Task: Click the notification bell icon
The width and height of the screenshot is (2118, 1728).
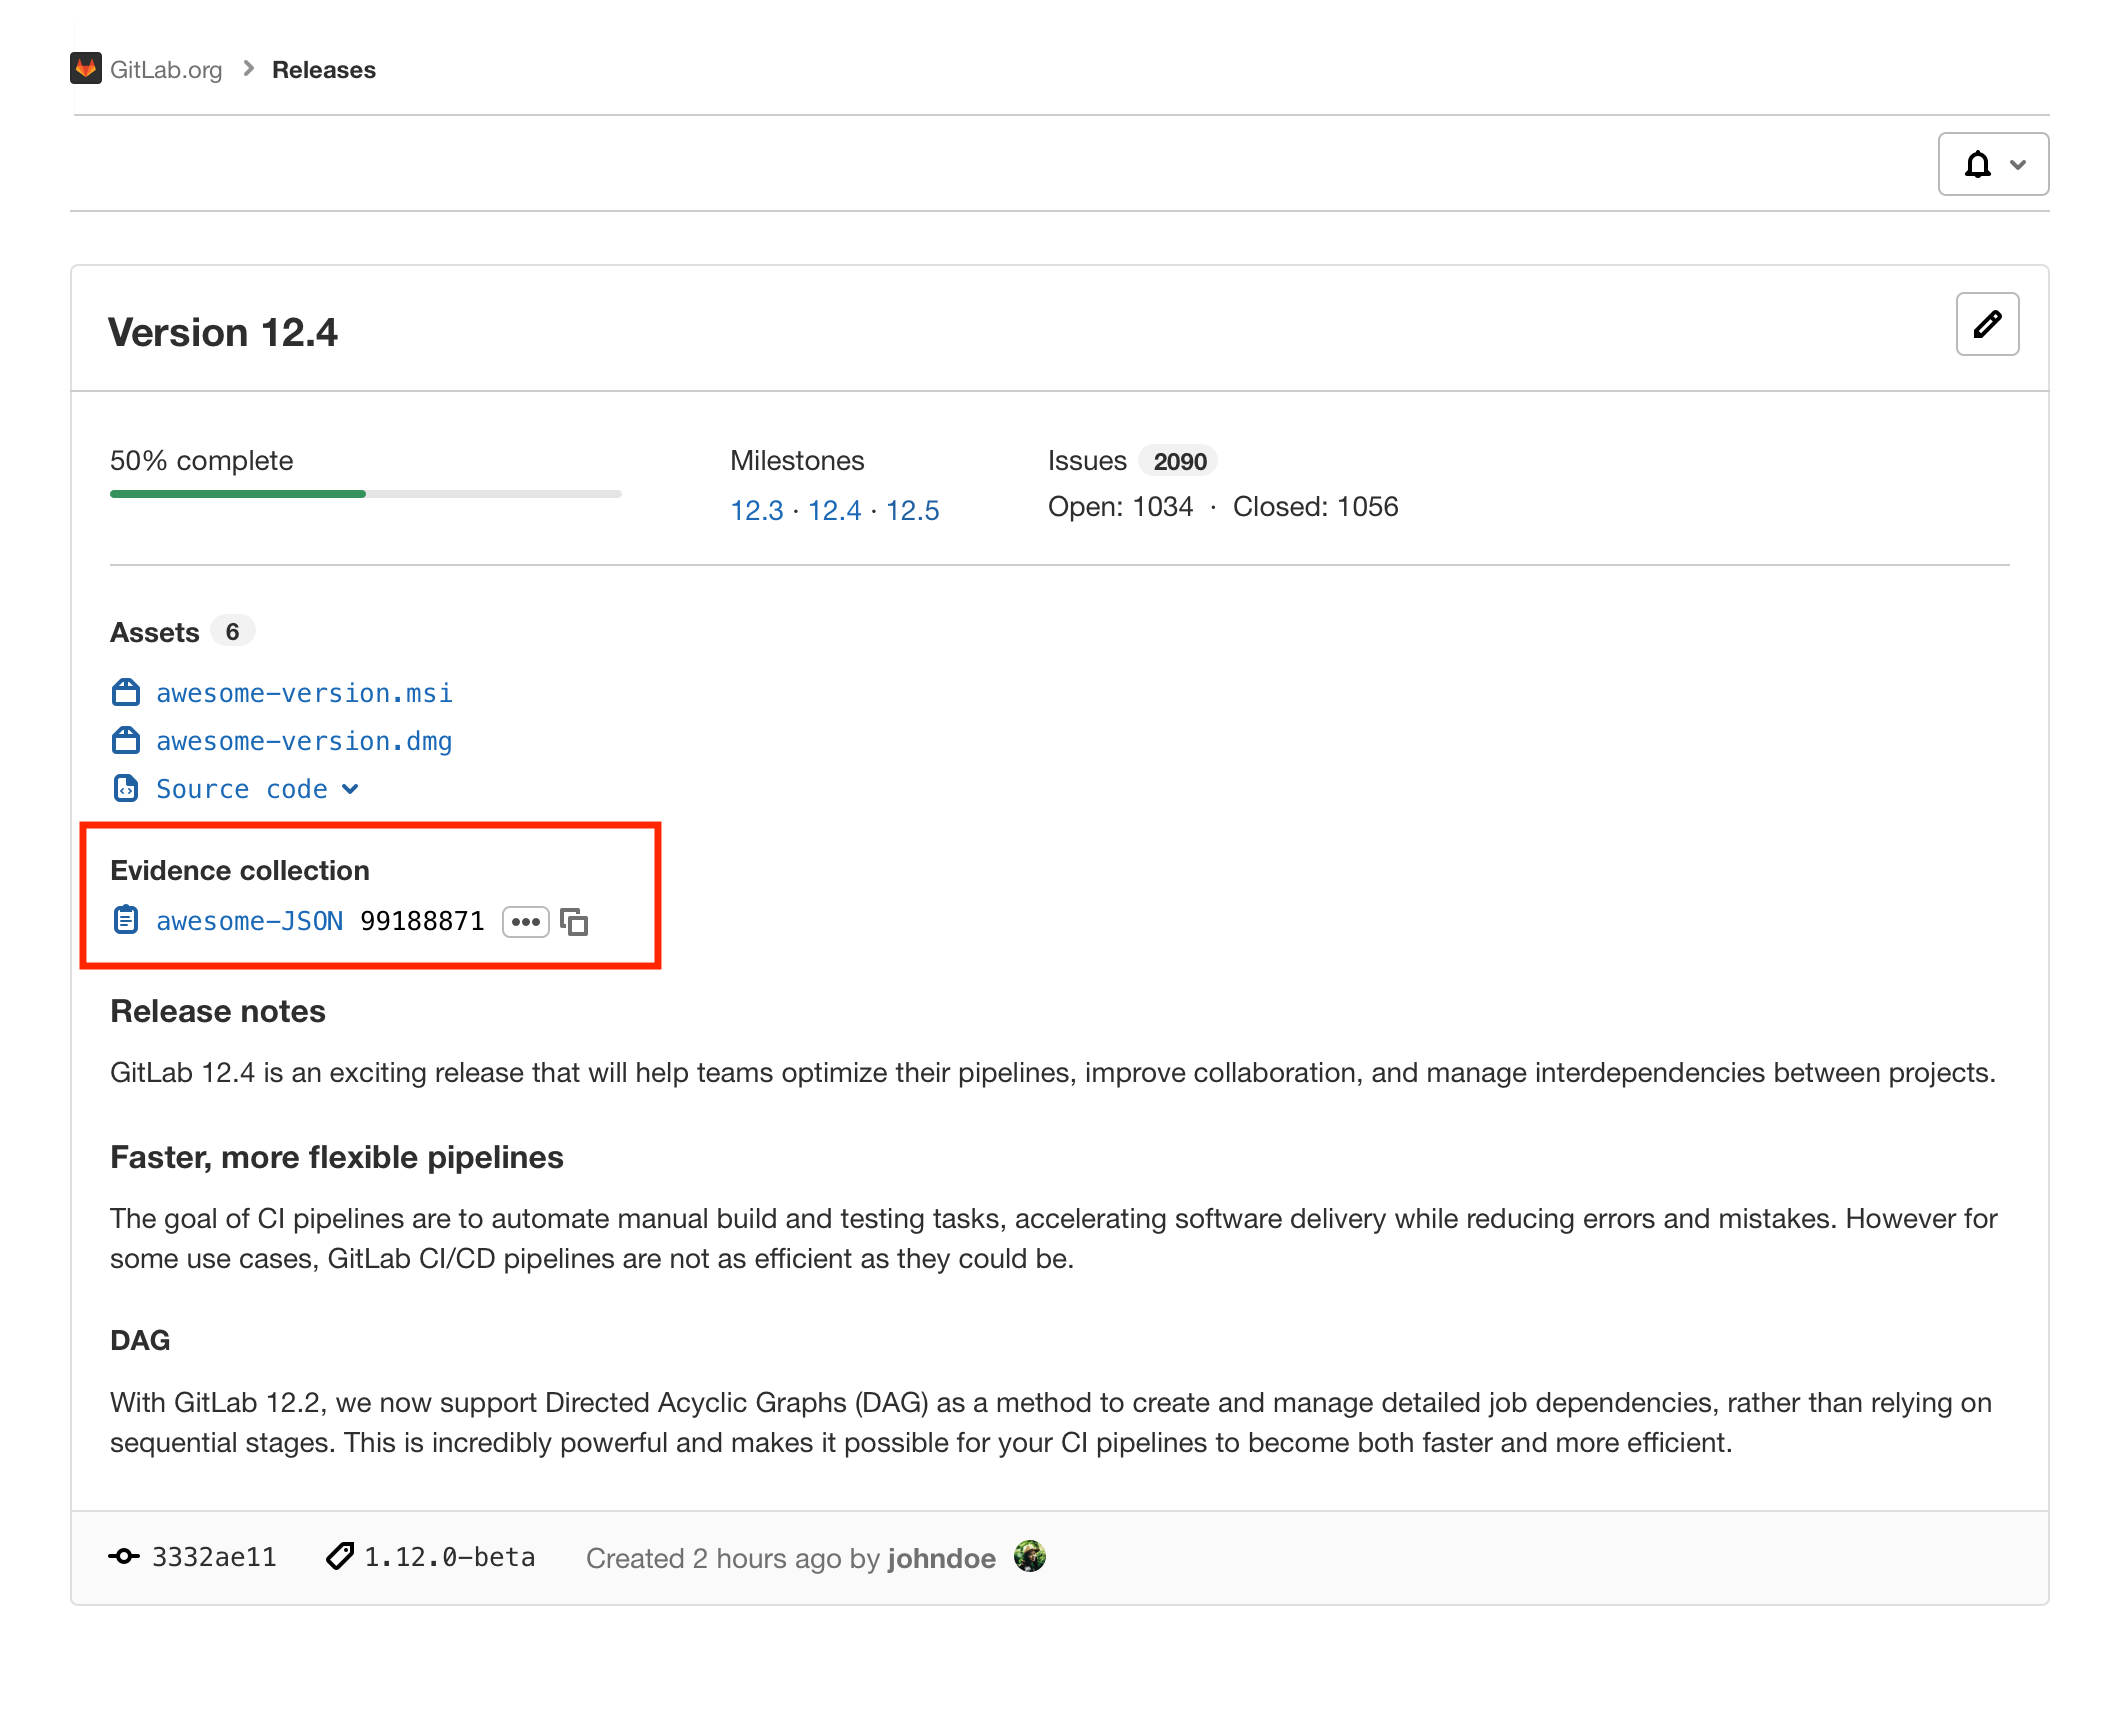Action: pos(1978,163)
